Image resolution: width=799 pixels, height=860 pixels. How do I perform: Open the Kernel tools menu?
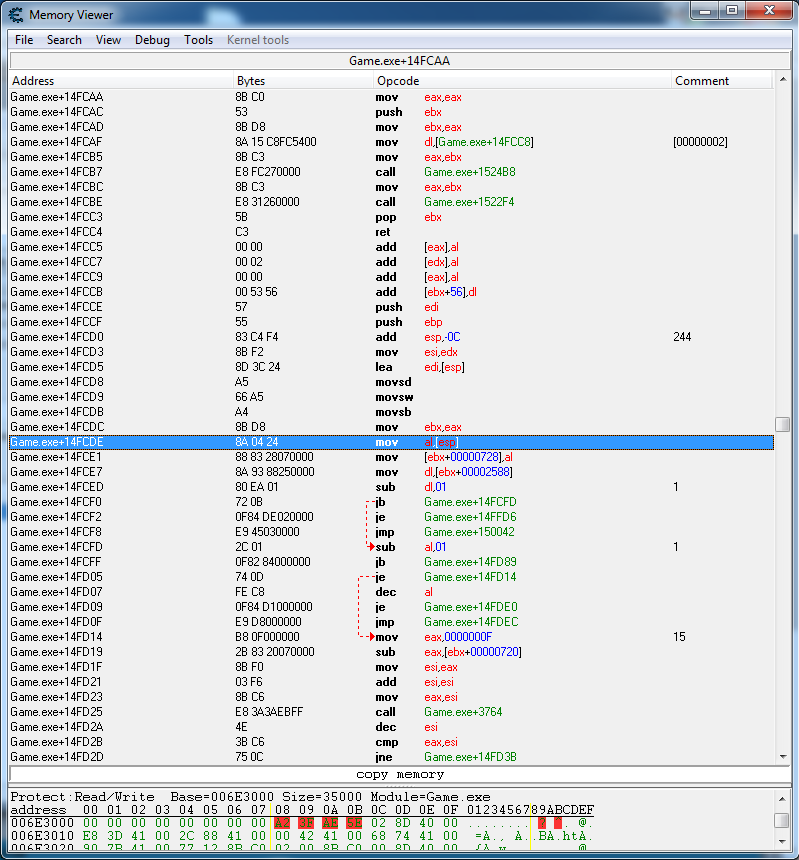(x=258, y=40)
